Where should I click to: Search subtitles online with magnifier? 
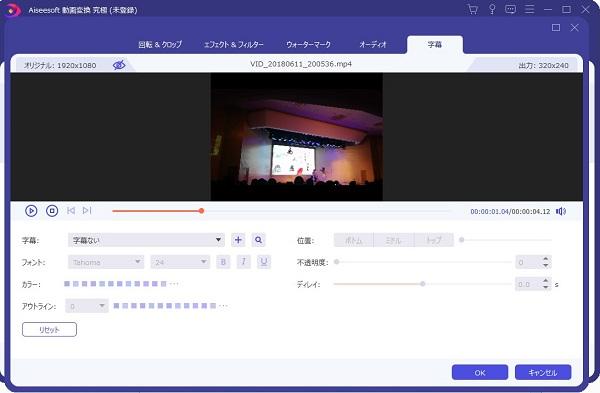click(259, 240)
